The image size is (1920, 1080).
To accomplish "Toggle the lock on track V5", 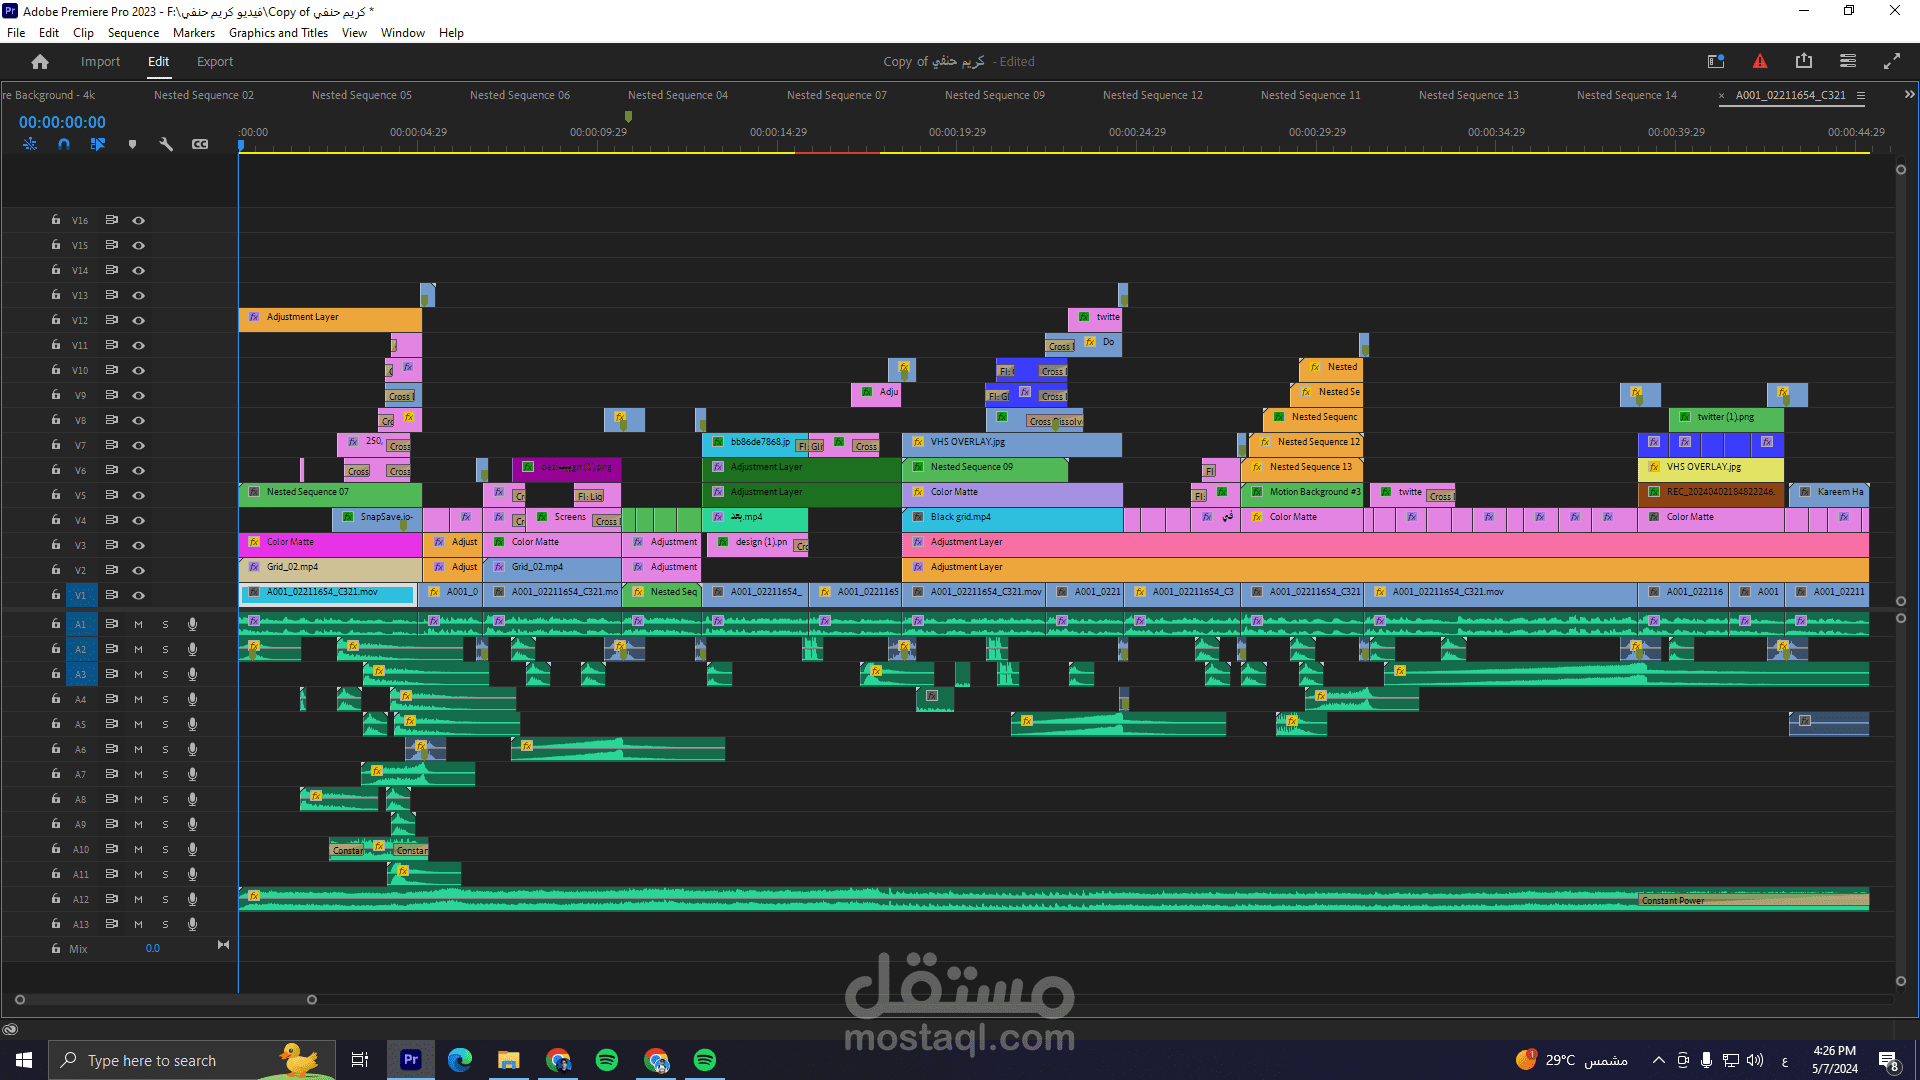I will pyautogui.click(x=56, y=495).
